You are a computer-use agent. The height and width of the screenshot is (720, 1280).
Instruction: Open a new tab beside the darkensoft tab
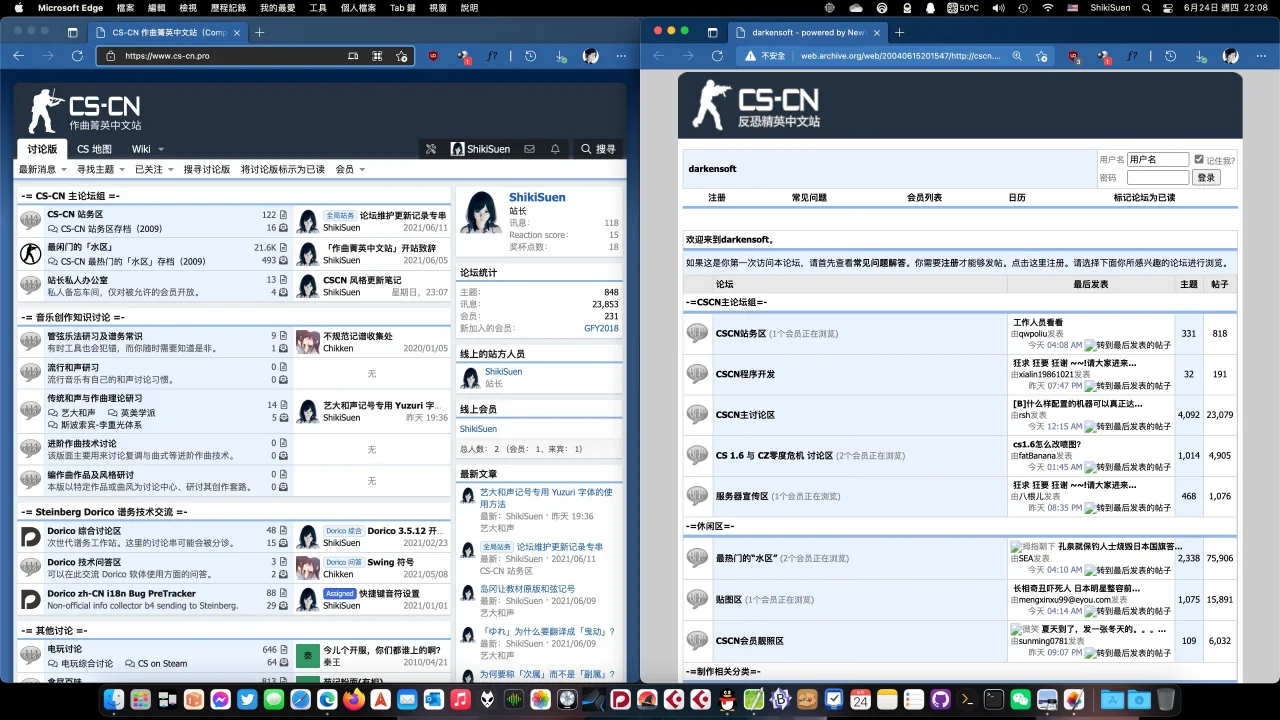899,32
